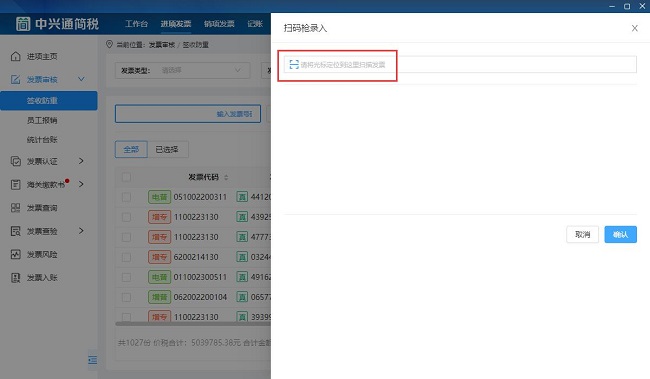Click the 发票入账 ledger icon in sidebar

coord(15,277)
